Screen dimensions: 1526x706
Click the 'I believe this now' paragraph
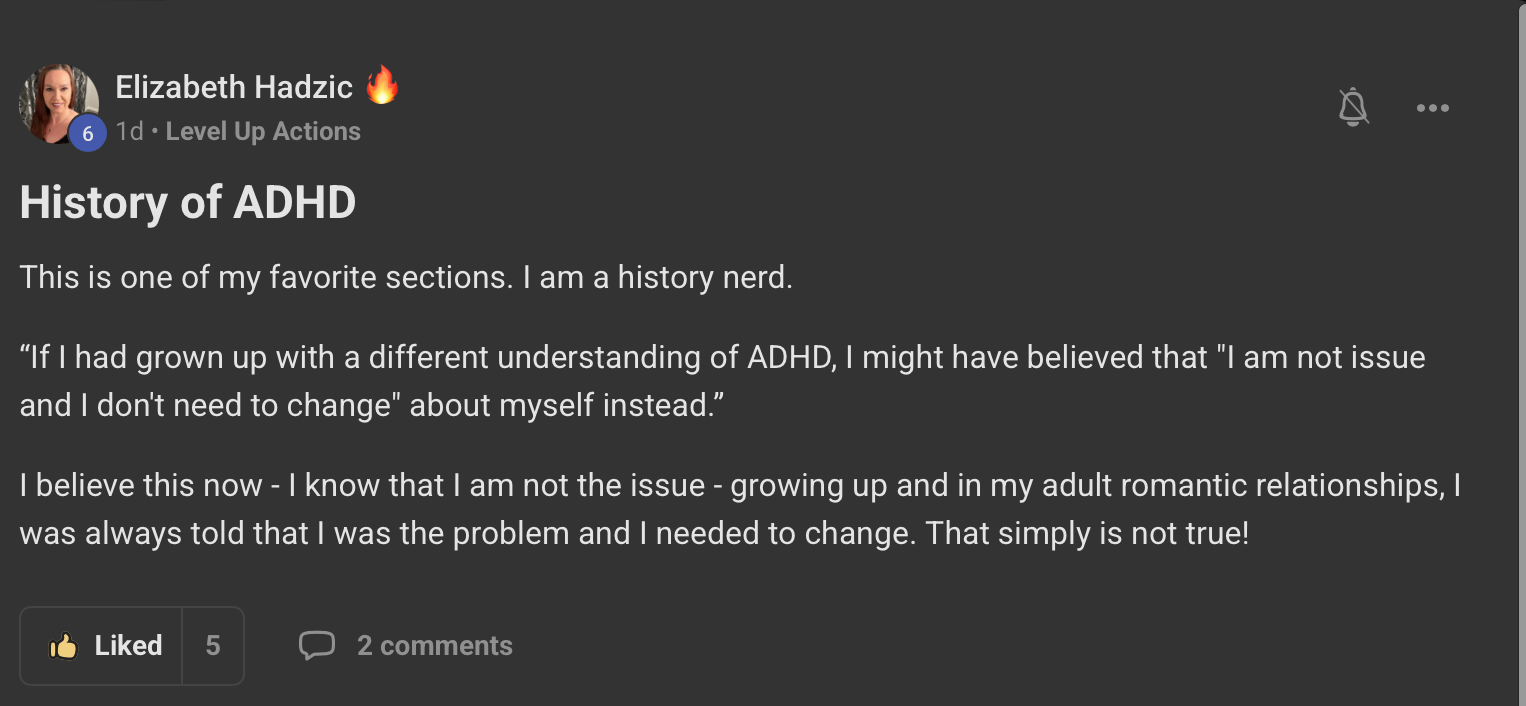(x=738, y=509)
